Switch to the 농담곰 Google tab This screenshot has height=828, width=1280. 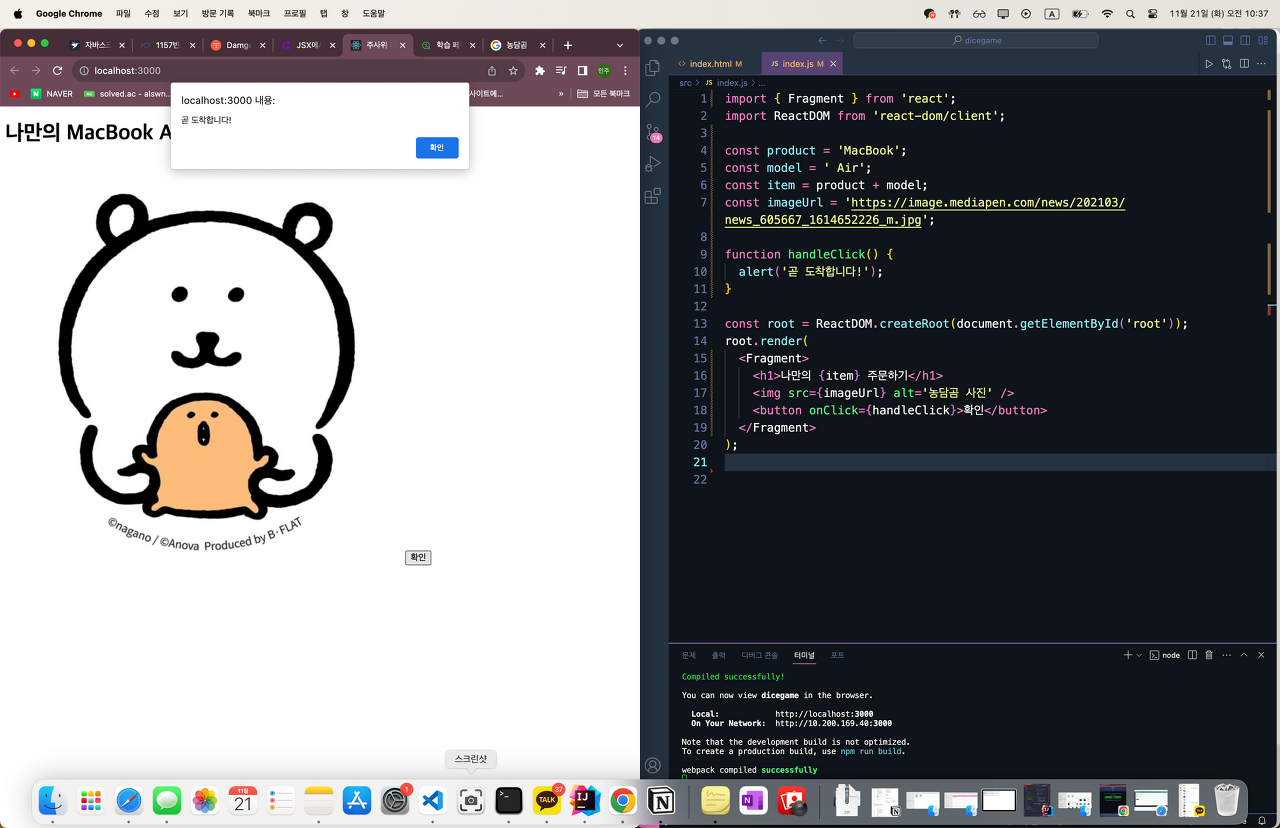pos(515,45)
